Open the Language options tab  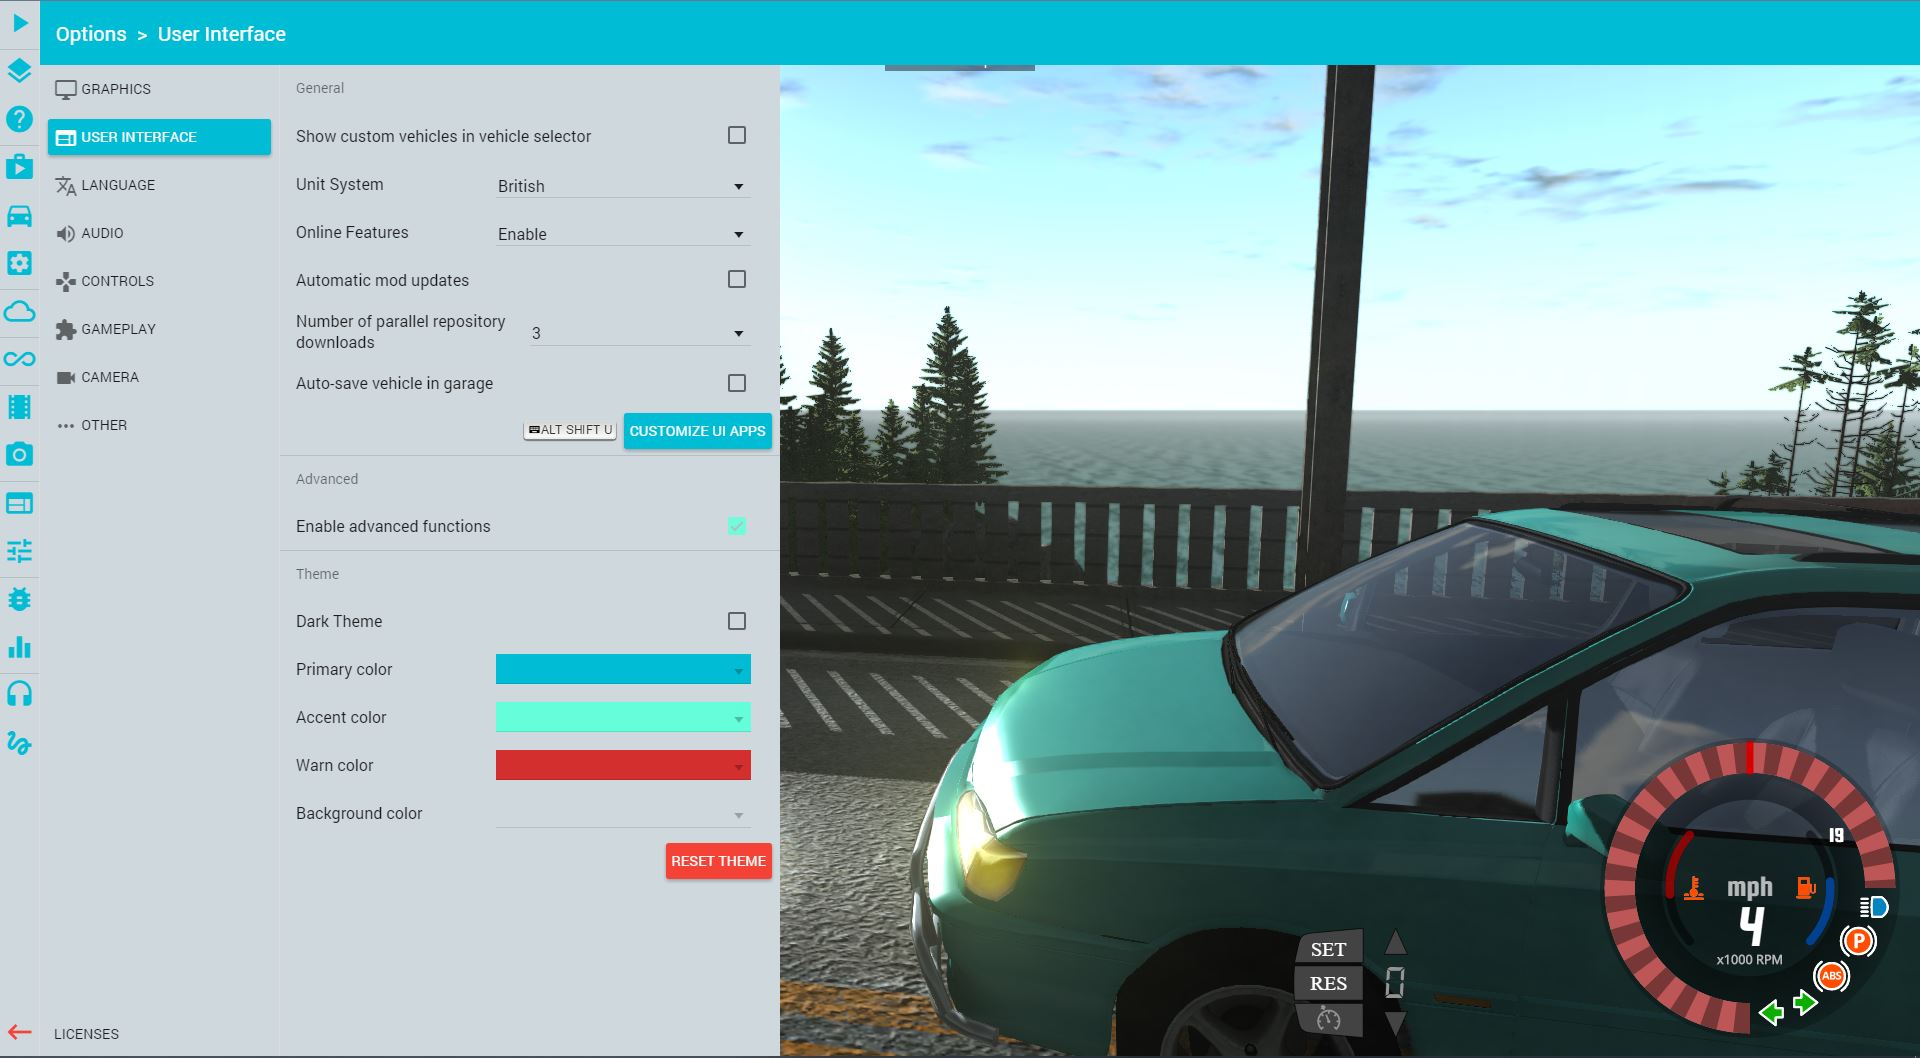[159, 185]
